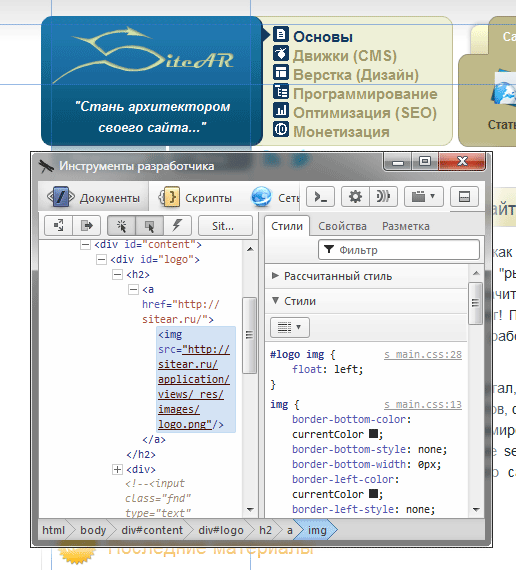Collapse the div id="logo" node
The height and width of the screenshot is (570, 516).
[x=101, y=260]
